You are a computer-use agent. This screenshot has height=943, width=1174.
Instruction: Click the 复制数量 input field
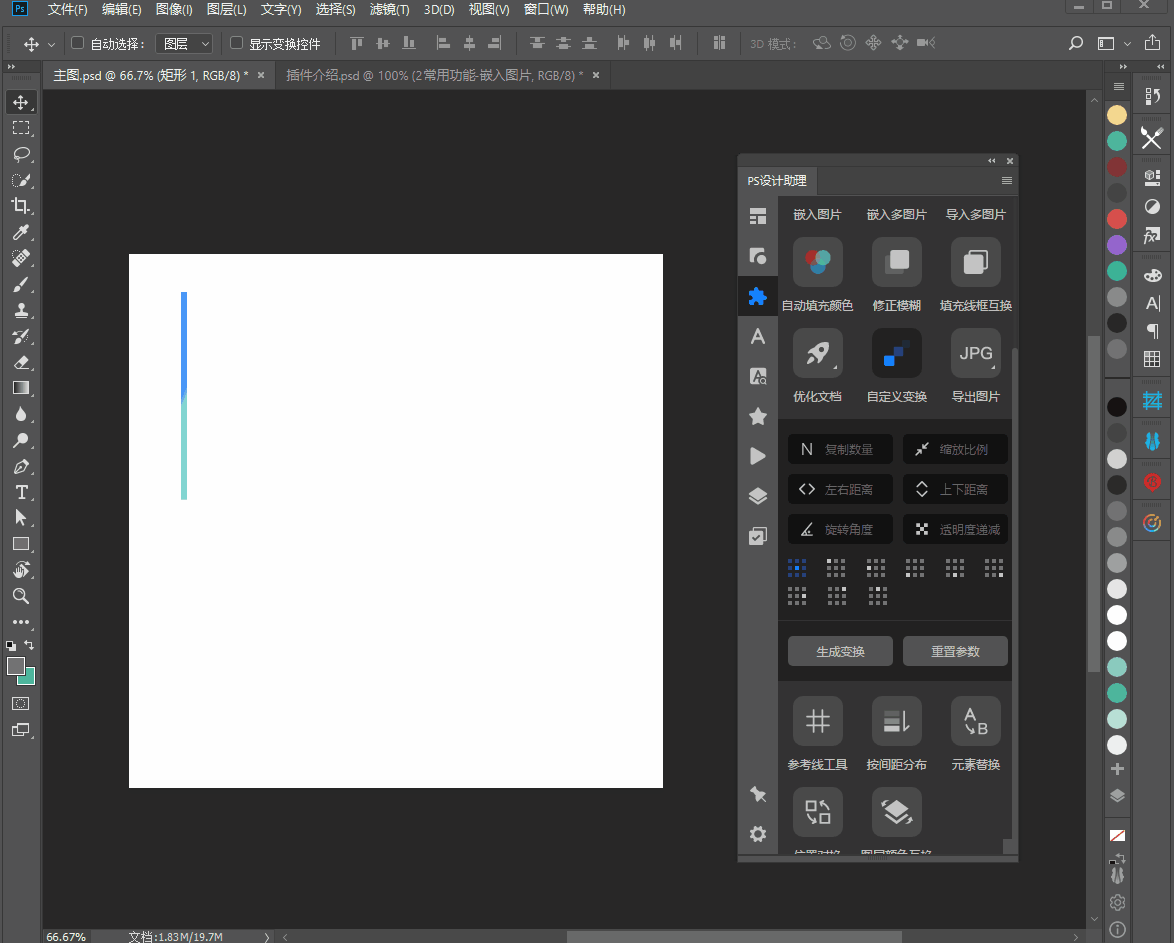click(840, 449)
